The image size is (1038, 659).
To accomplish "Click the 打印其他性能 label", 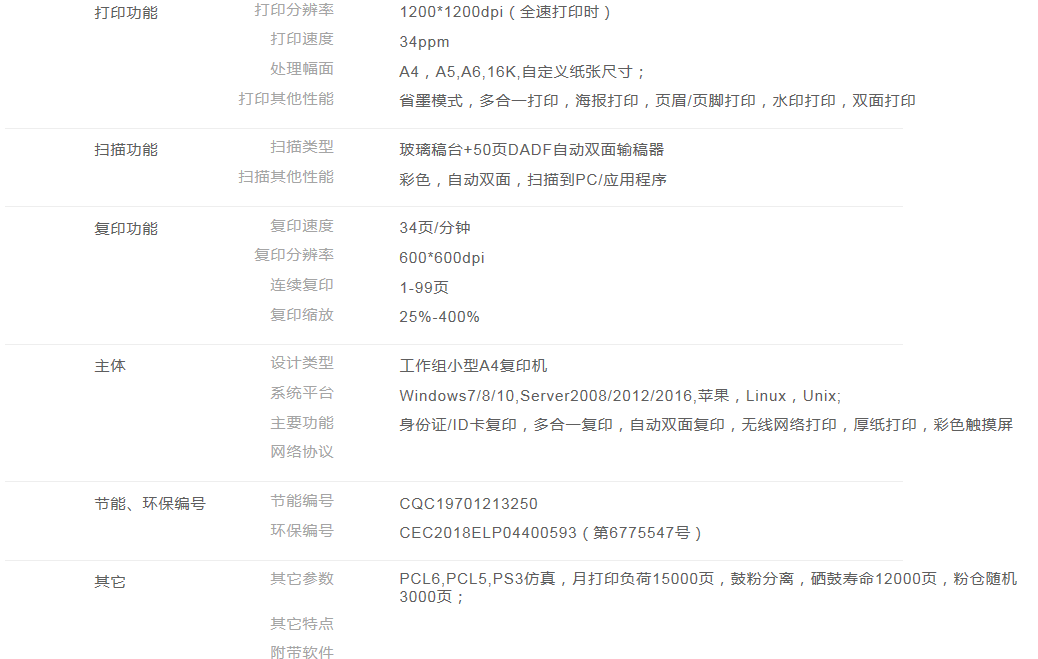I will [x=285, y=99].
